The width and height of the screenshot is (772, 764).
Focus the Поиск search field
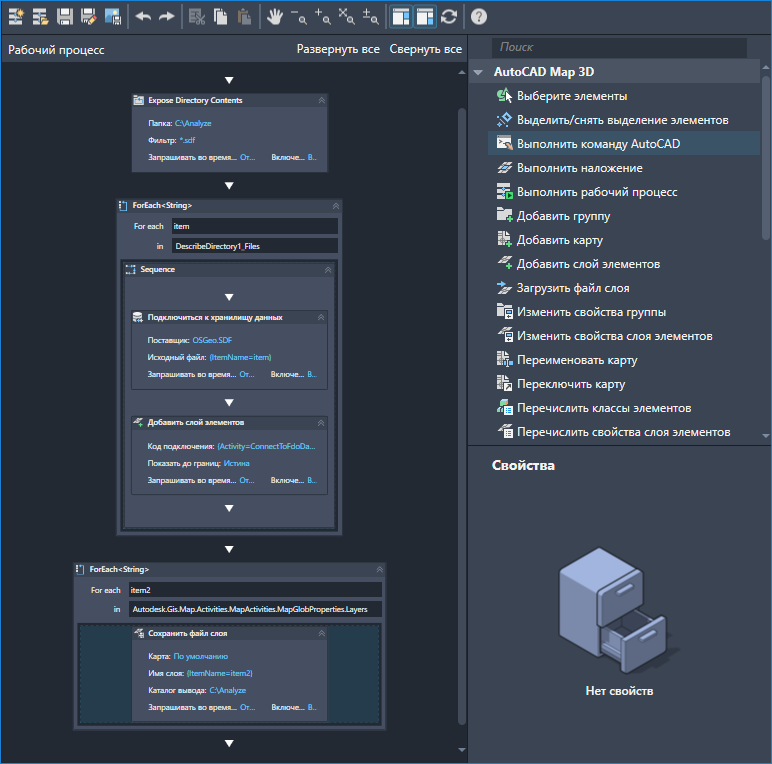pos(619,47)
